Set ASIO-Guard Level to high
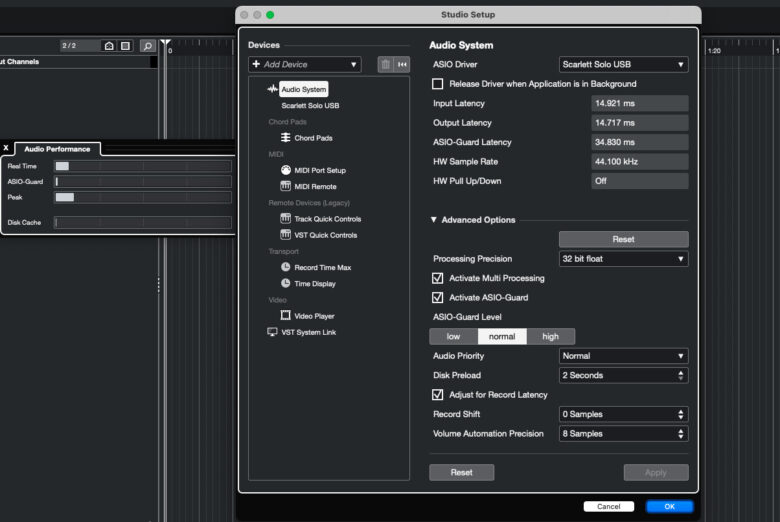Viewport: 780px width, 522px height. point(550,336)
